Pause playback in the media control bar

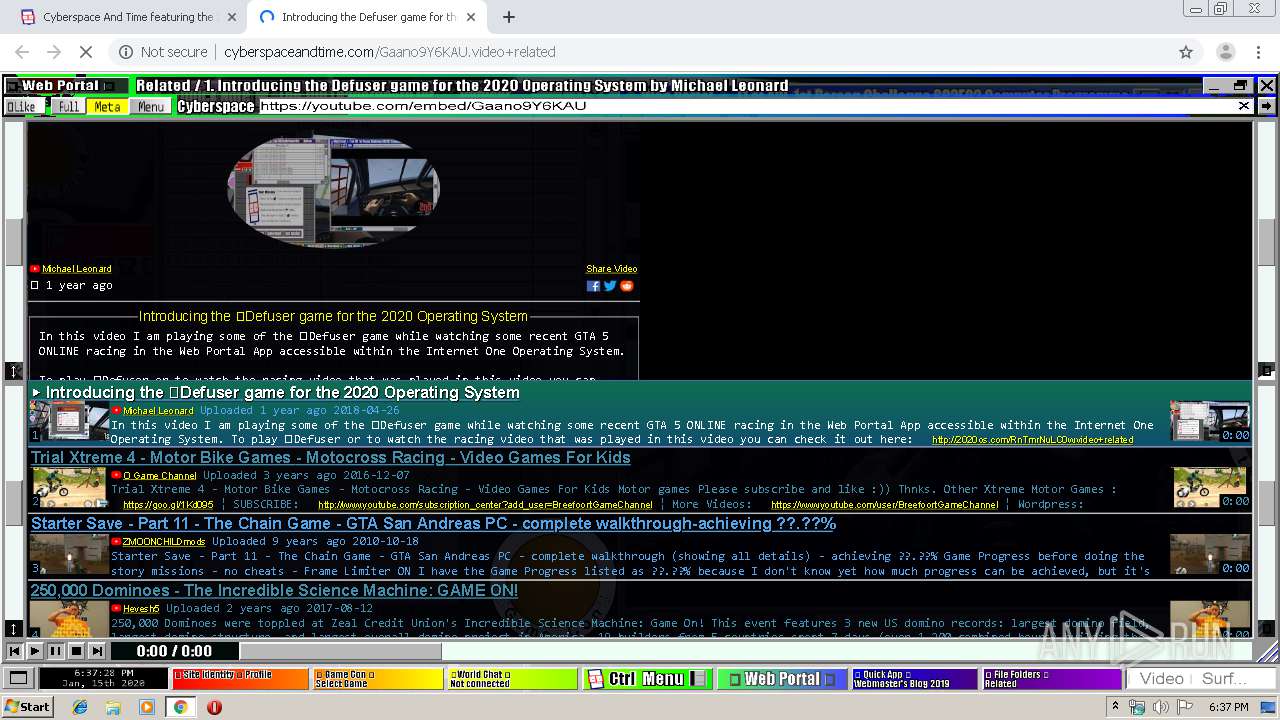pyautogui.click(x=55, y=651)
